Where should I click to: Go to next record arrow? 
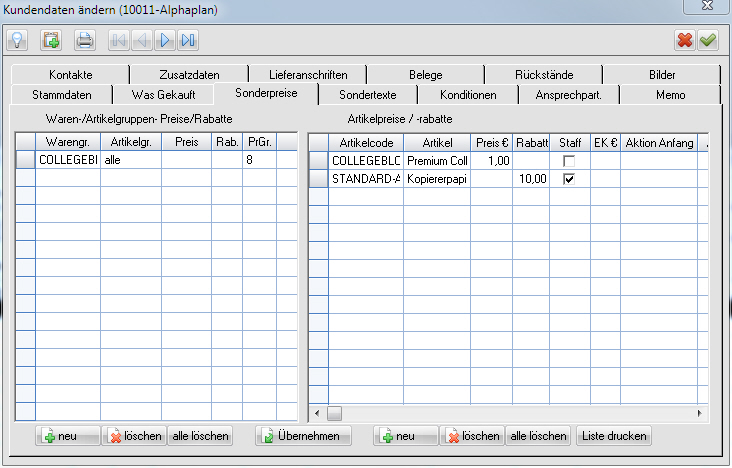(164, 40)
